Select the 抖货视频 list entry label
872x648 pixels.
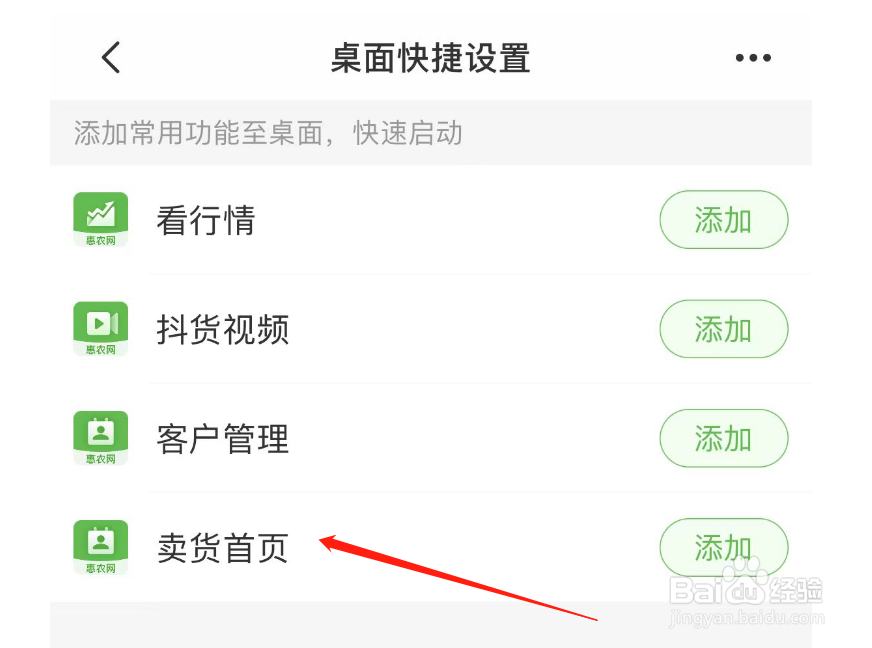[222, 329]
